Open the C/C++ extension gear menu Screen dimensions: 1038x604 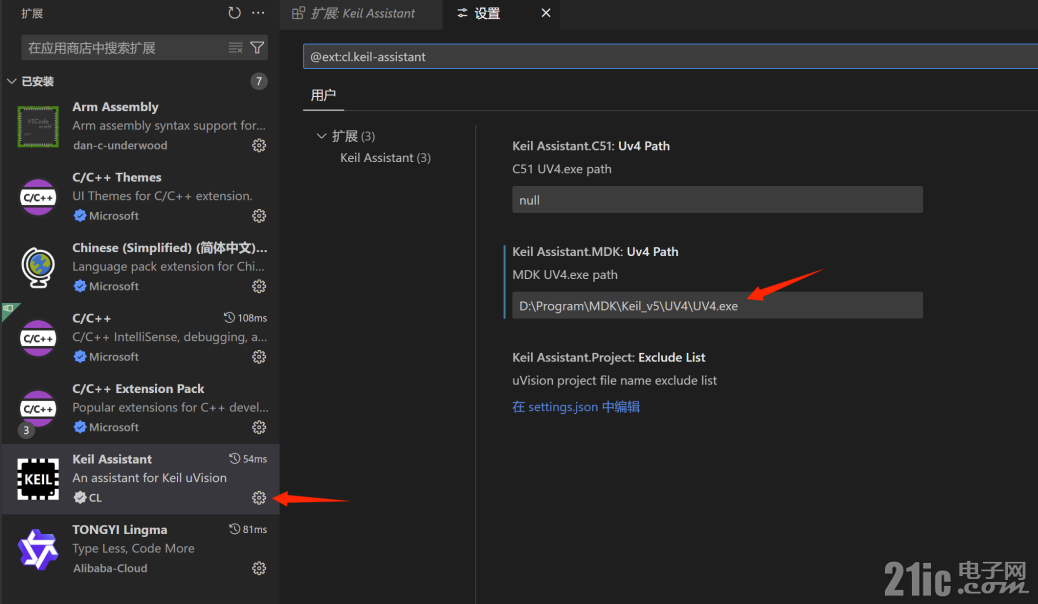pos(258,356)
